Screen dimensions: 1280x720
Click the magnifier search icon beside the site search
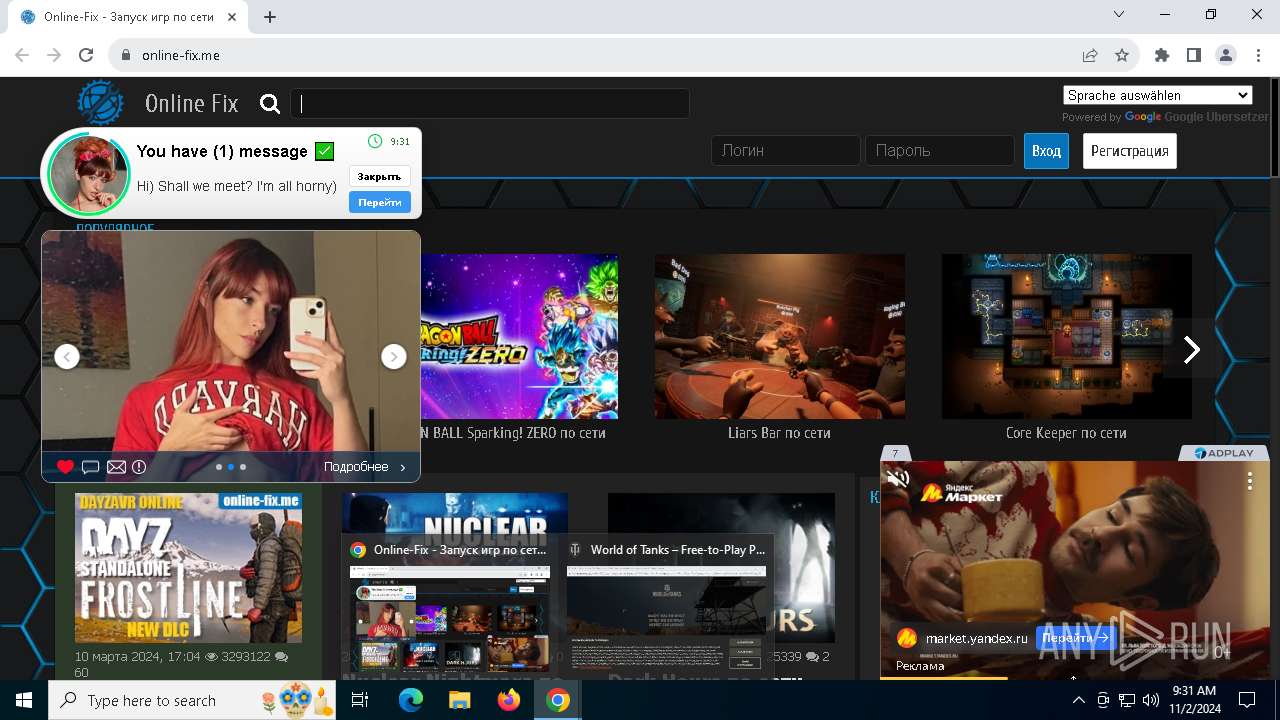coord(270,104)
